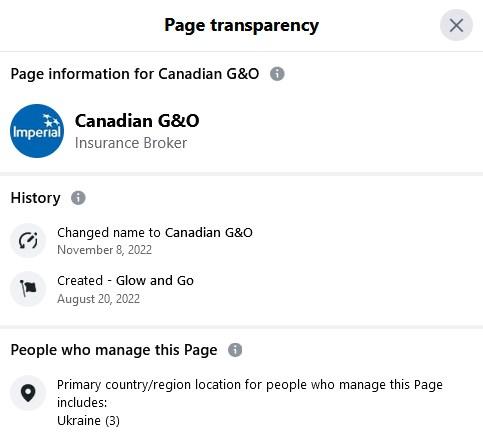
Task: Click the People who manage this Page heading
Action: click(114, 350)
